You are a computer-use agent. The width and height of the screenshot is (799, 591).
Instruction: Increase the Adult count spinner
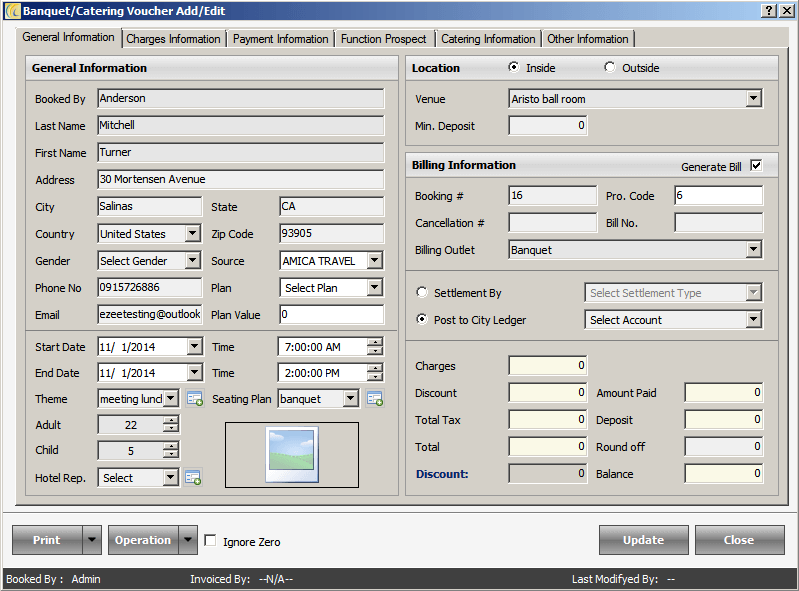click(x=171, y=421)
